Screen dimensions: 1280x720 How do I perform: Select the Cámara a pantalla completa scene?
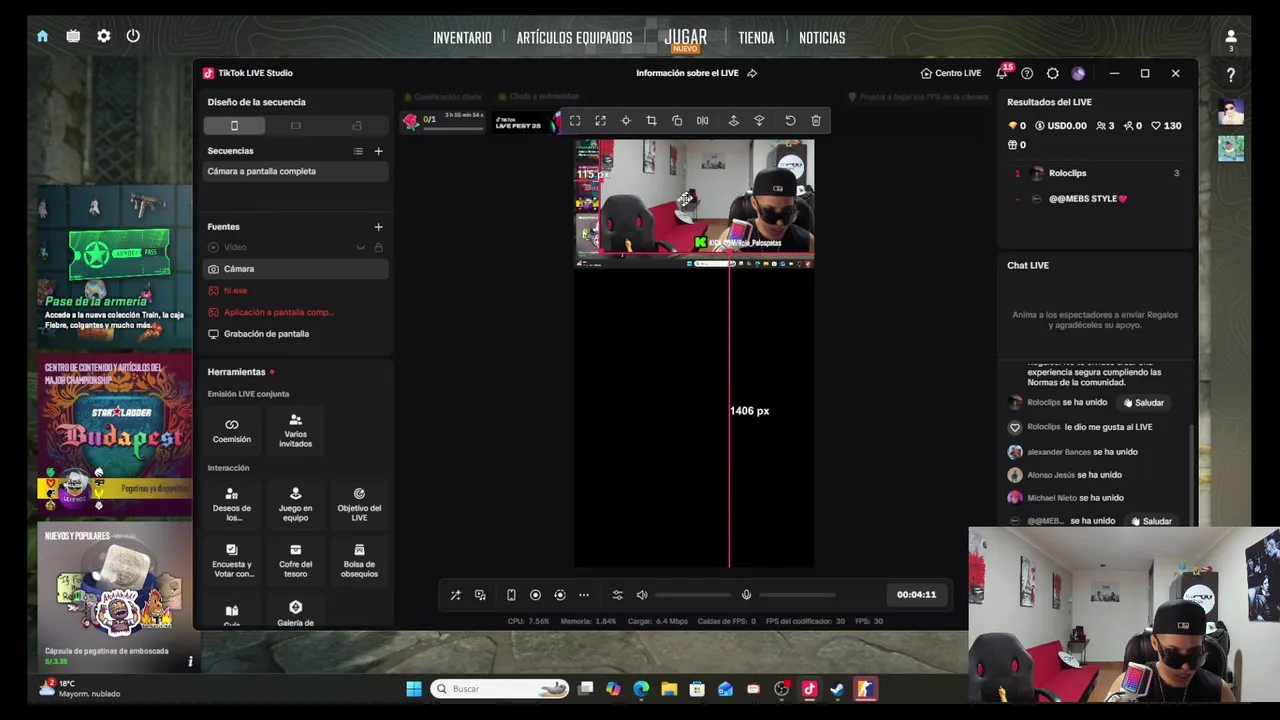(295, 171)
